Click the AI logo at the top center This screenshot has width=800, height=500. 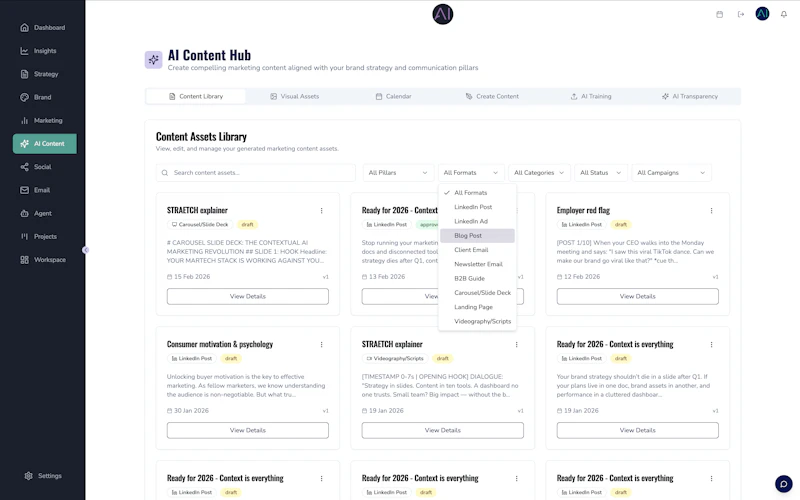pos(442,14)
